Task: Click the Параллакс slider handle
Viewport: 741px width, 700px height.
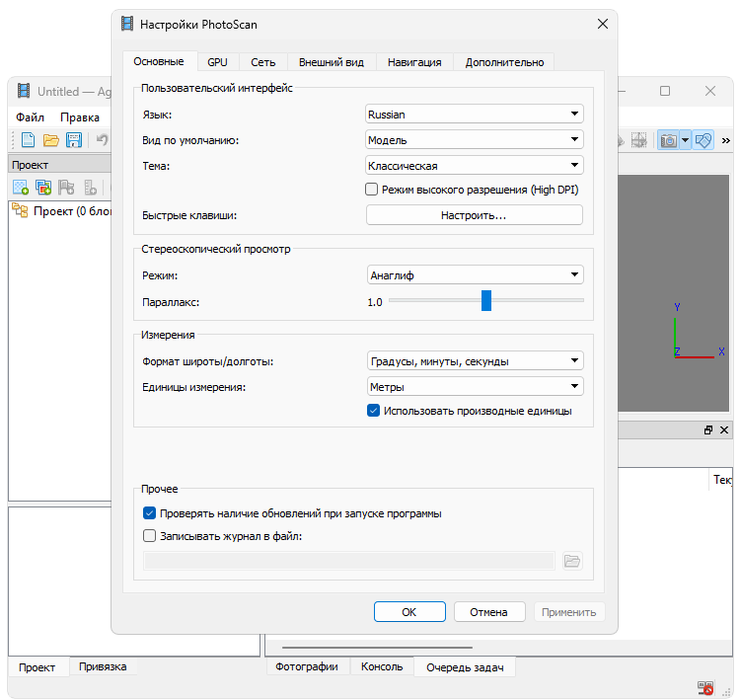Action: 486,301
